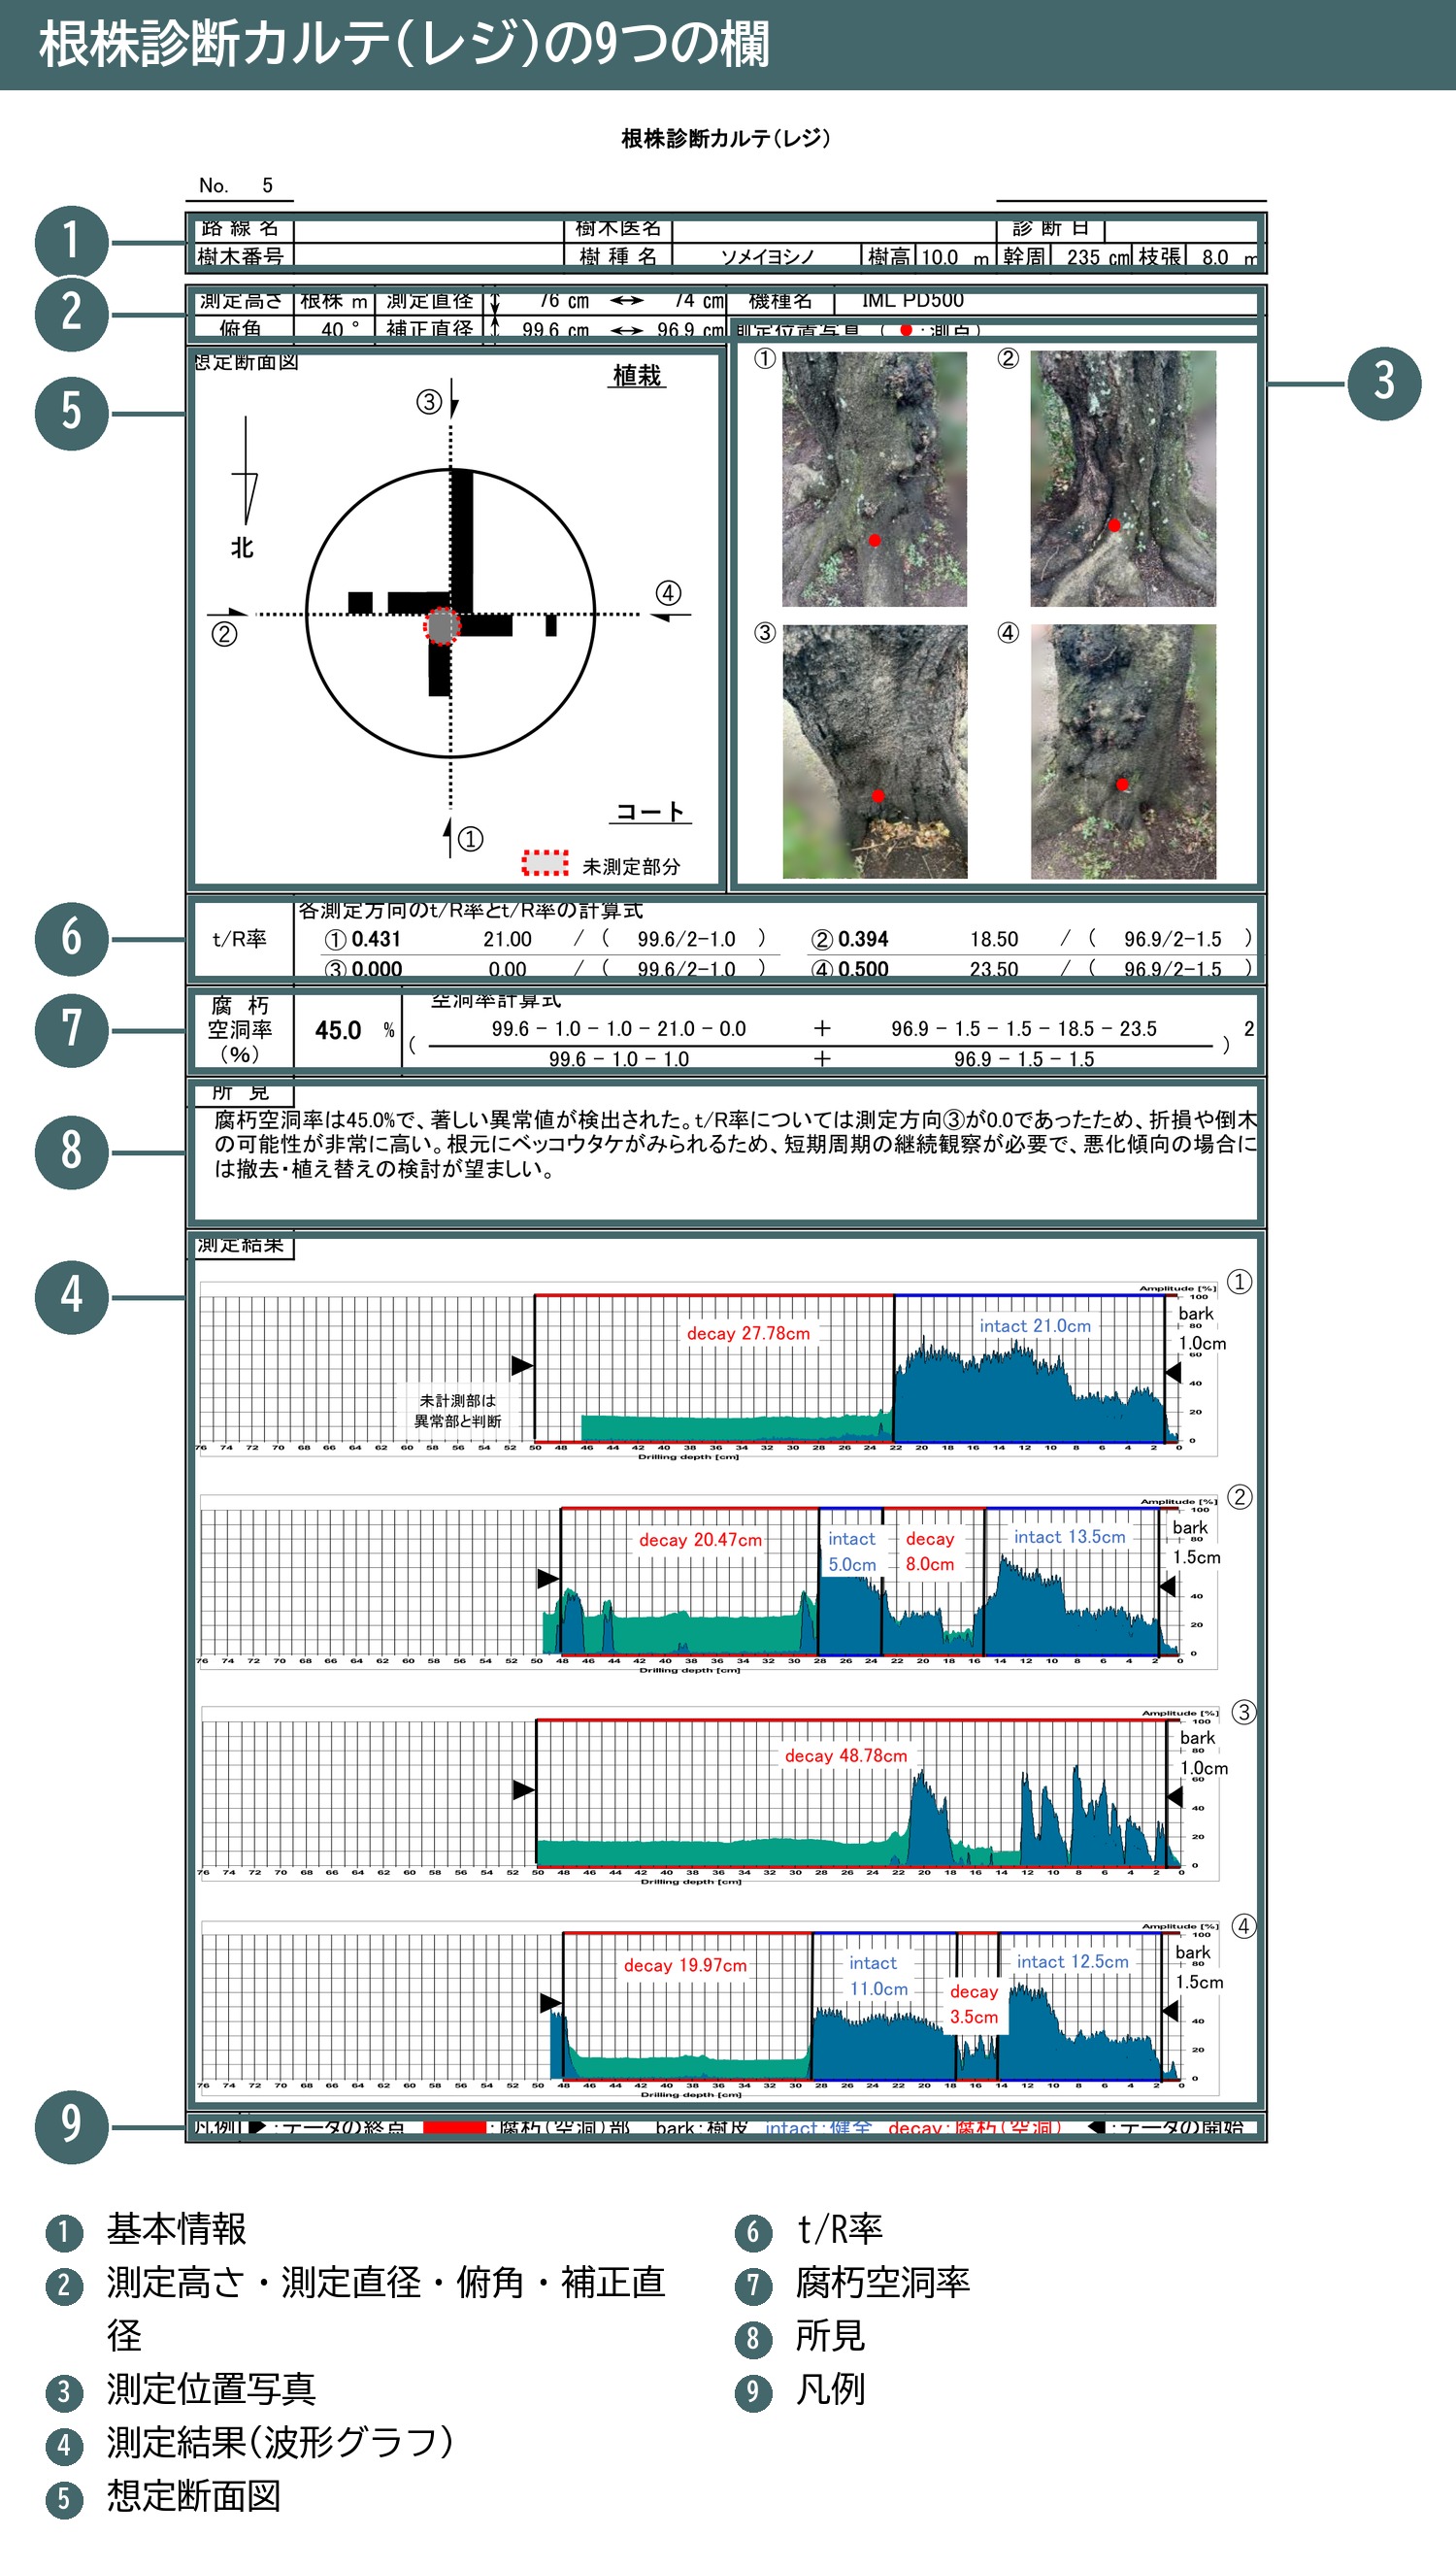Screen dimensions: 1456x2570
Task: Select the decay cavity rate 45.0 value
Action: click(338, 1030)
